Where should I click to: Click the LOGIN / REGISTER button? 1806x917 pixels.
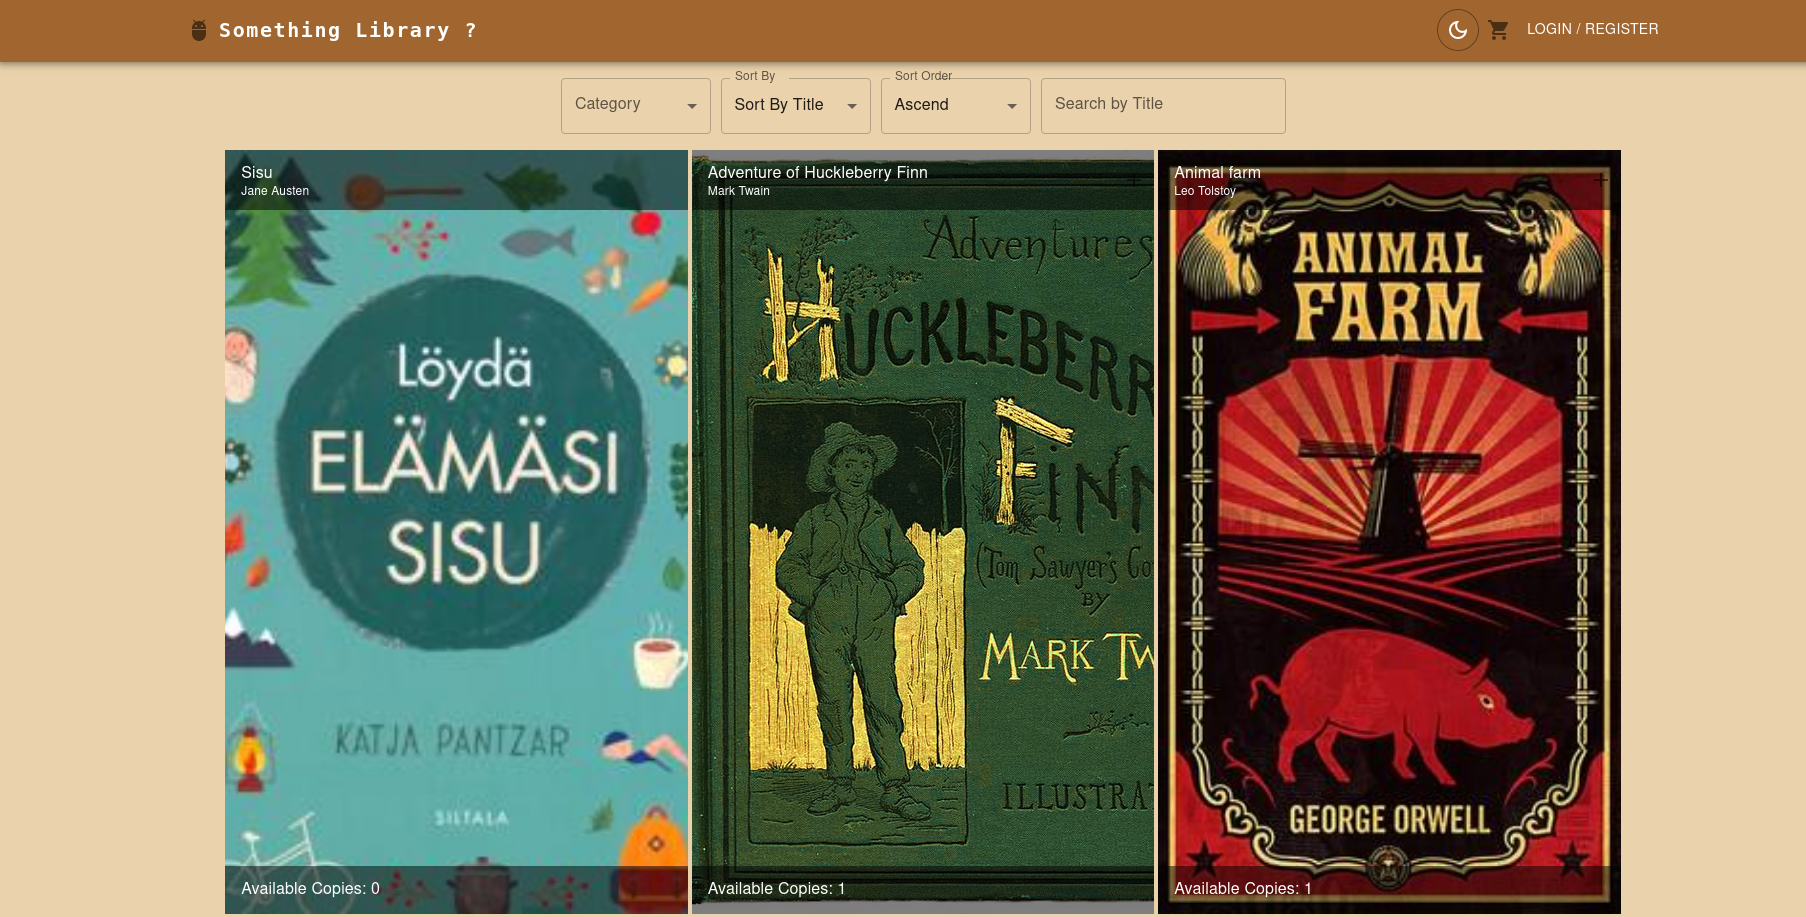pos(1592,29)
